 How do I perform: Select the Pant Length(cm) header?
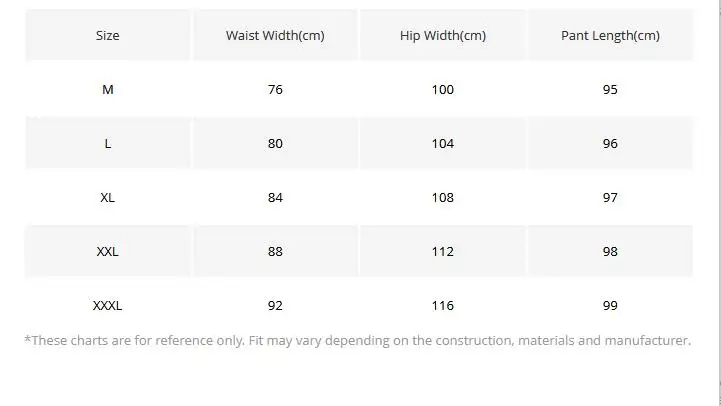click(610, 35)
